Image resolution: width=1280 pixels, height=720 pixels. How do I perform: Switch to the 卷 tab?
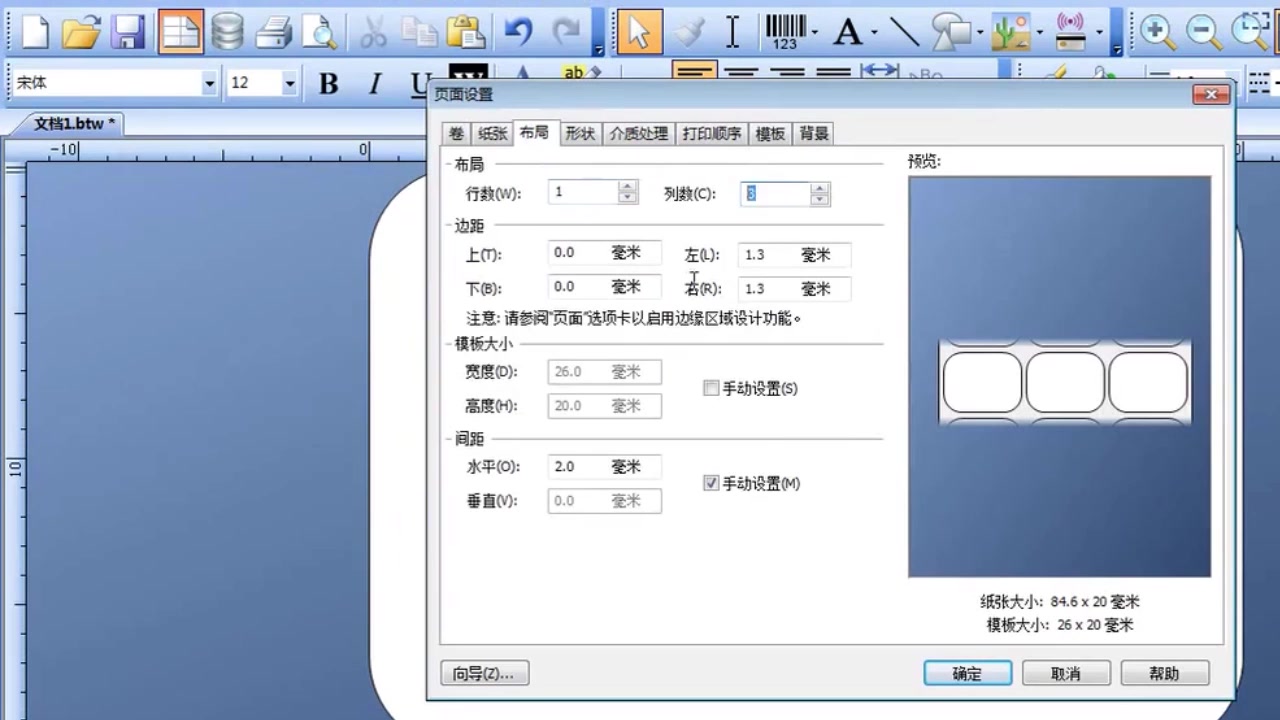click(x=456, y=133)
